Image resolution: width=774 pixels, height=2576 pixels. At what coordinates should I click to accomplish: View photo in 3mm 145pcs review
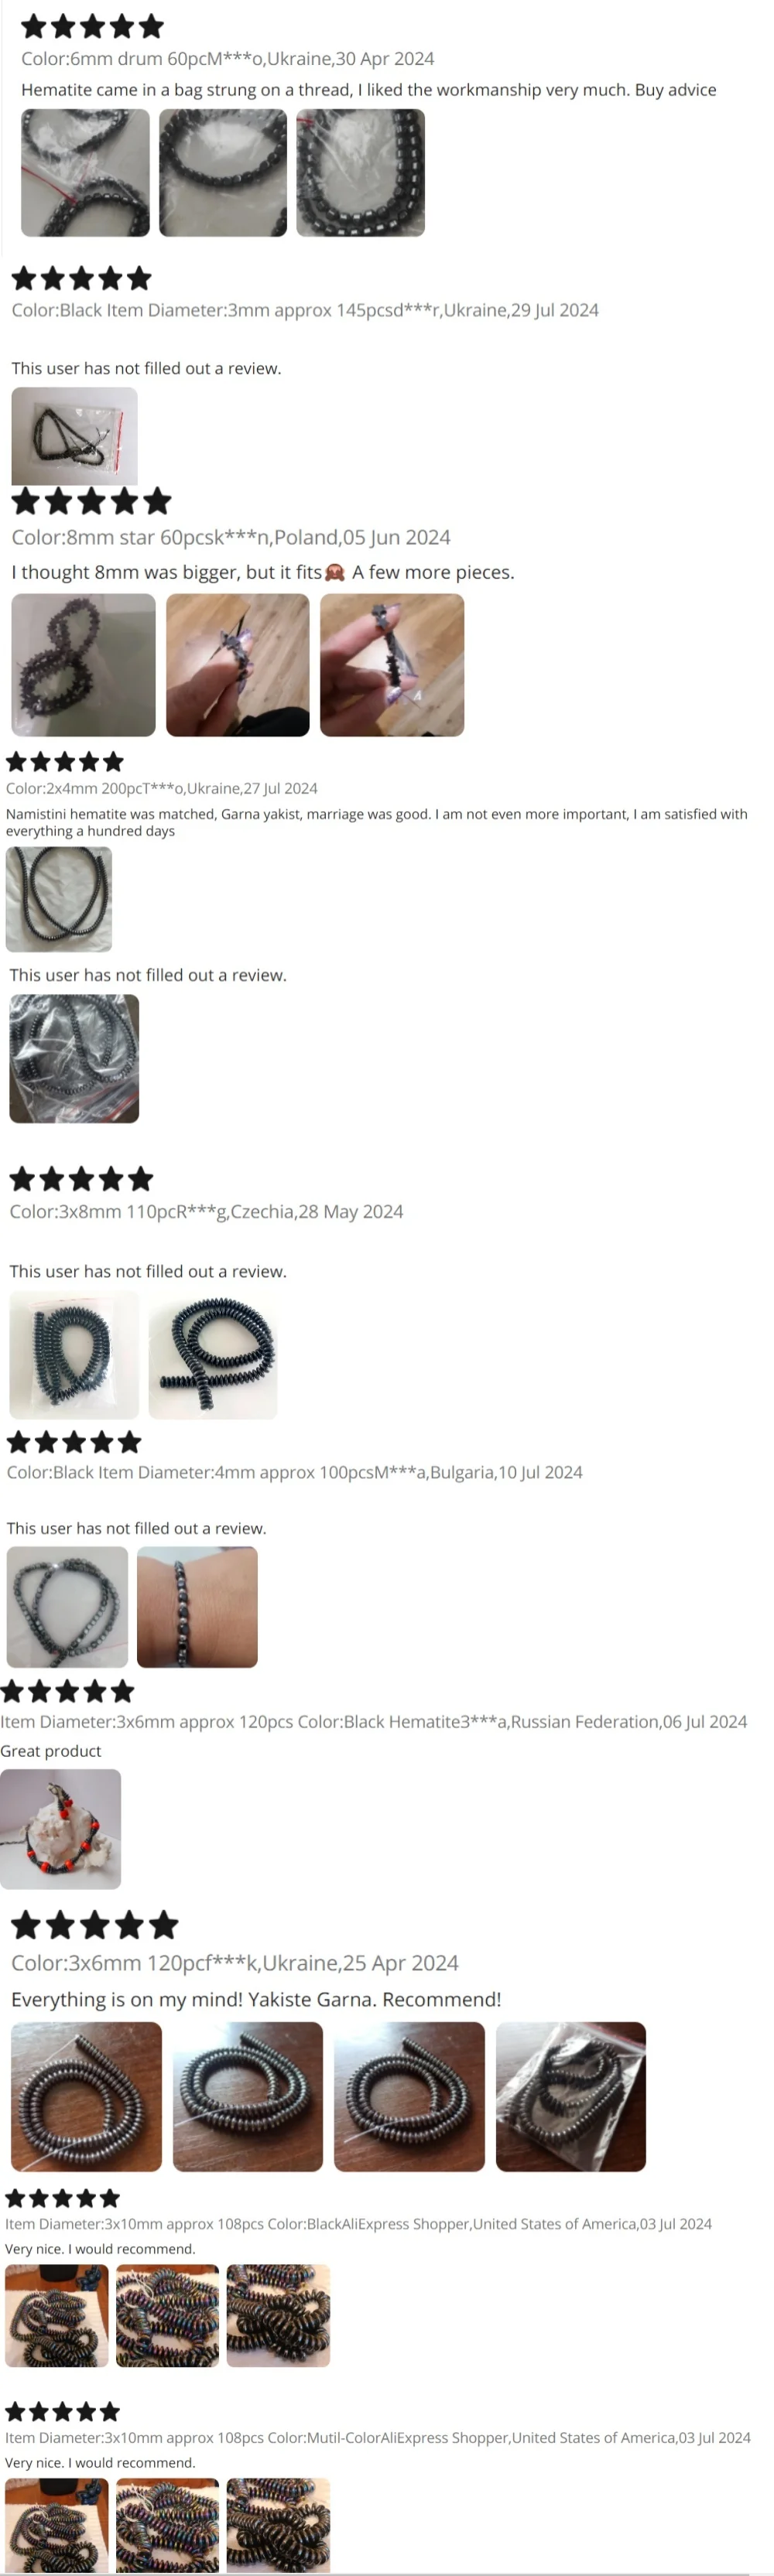(74, 436)
